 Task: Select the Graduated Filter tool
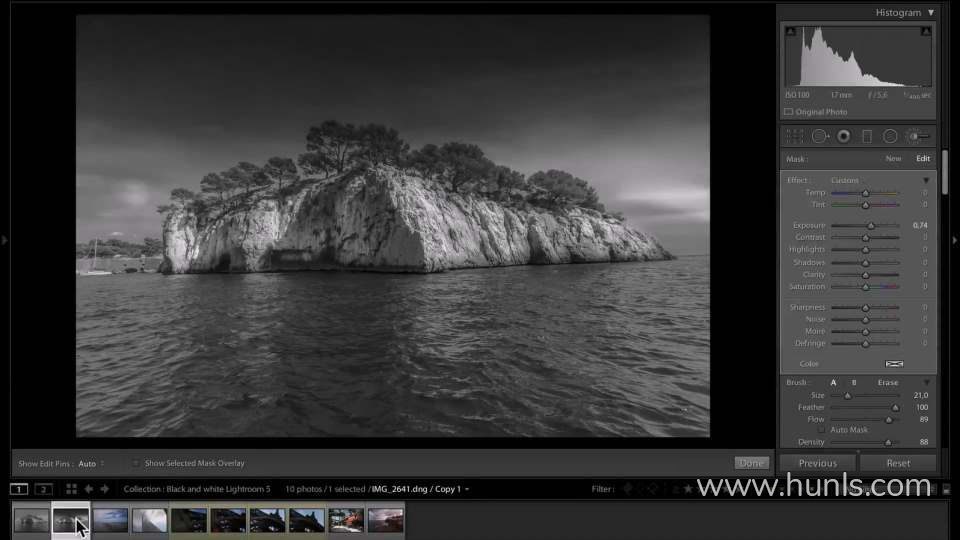point(867,137)
